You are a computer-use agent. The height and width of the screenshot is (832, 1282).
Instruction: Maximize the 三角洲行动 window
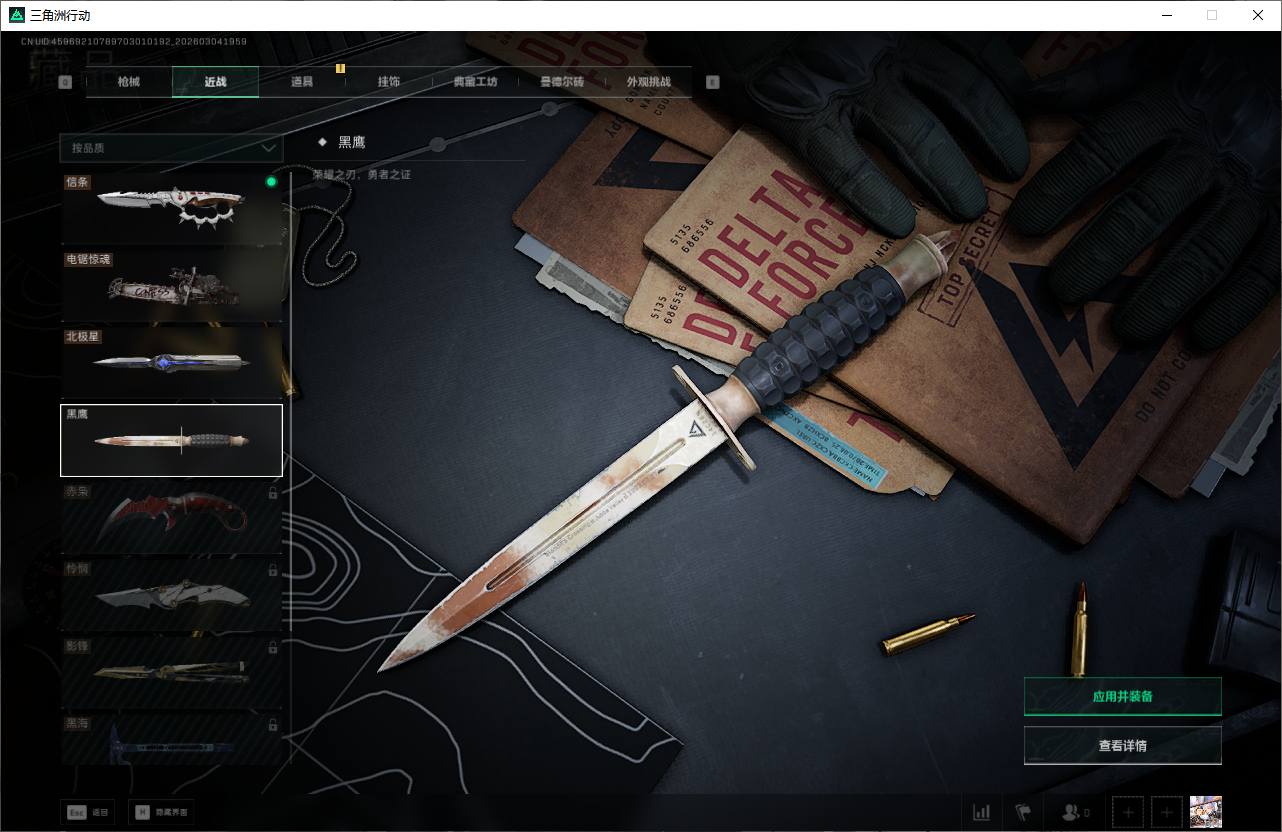1212,15
